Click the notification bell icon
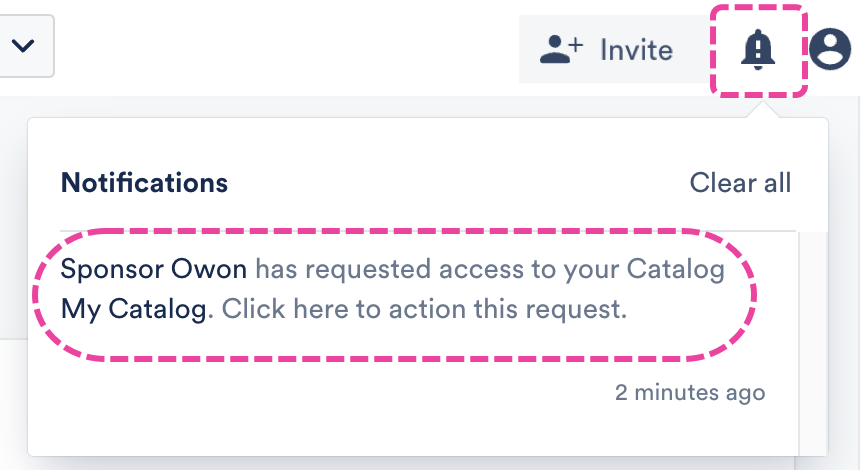This screenshot has height=470, width=860. (758, 49)
